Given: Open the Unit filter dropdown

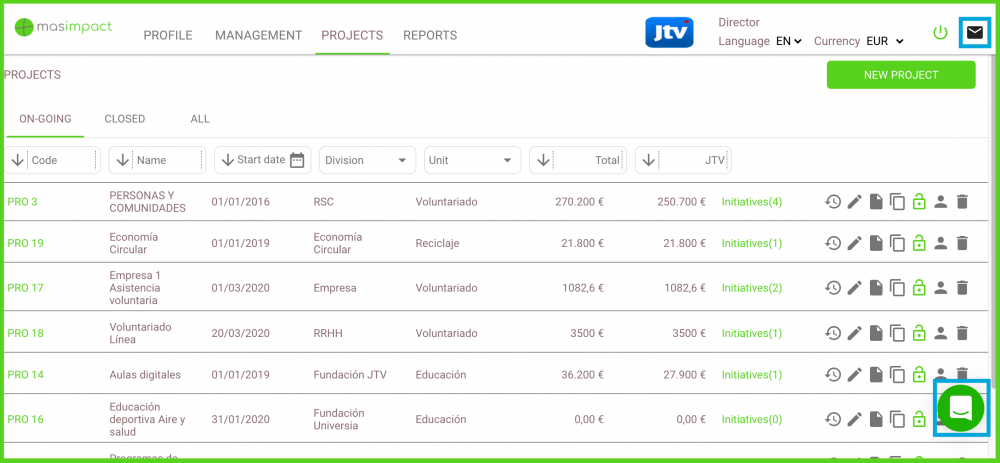Looking at the screenshot, I should (x=472, y=160).
